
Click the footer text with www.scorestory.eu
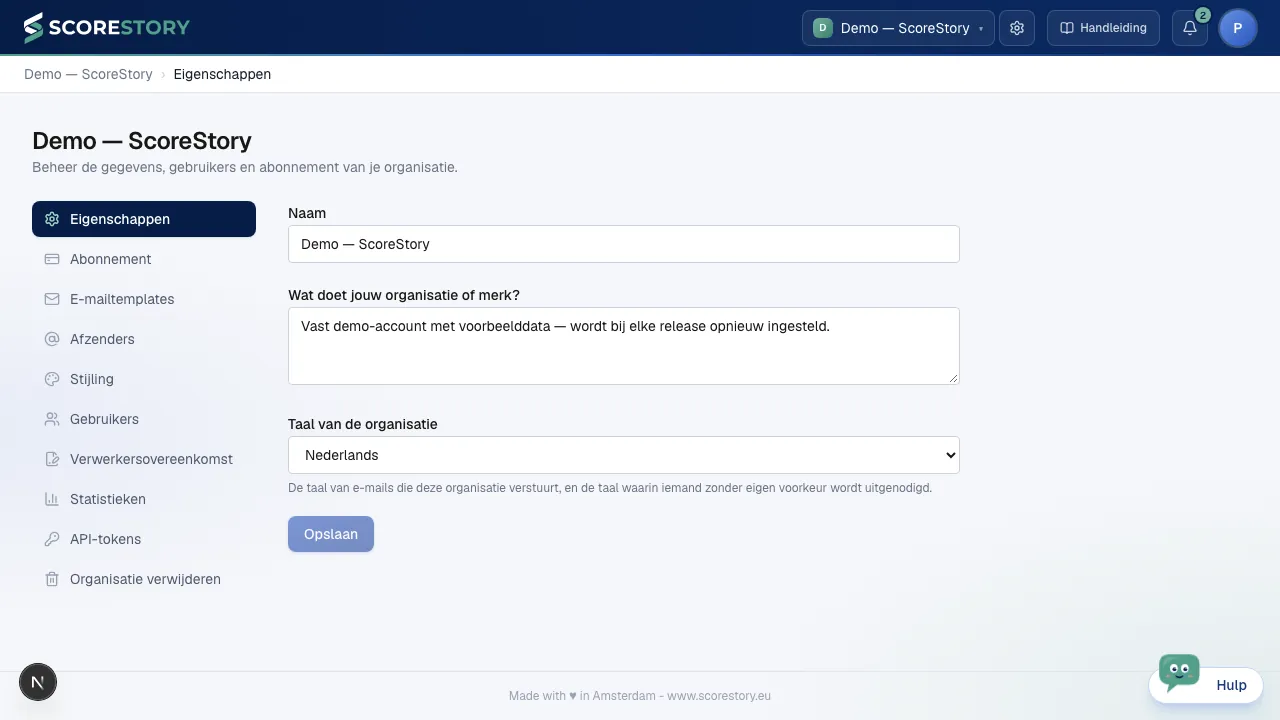[640, 696]
